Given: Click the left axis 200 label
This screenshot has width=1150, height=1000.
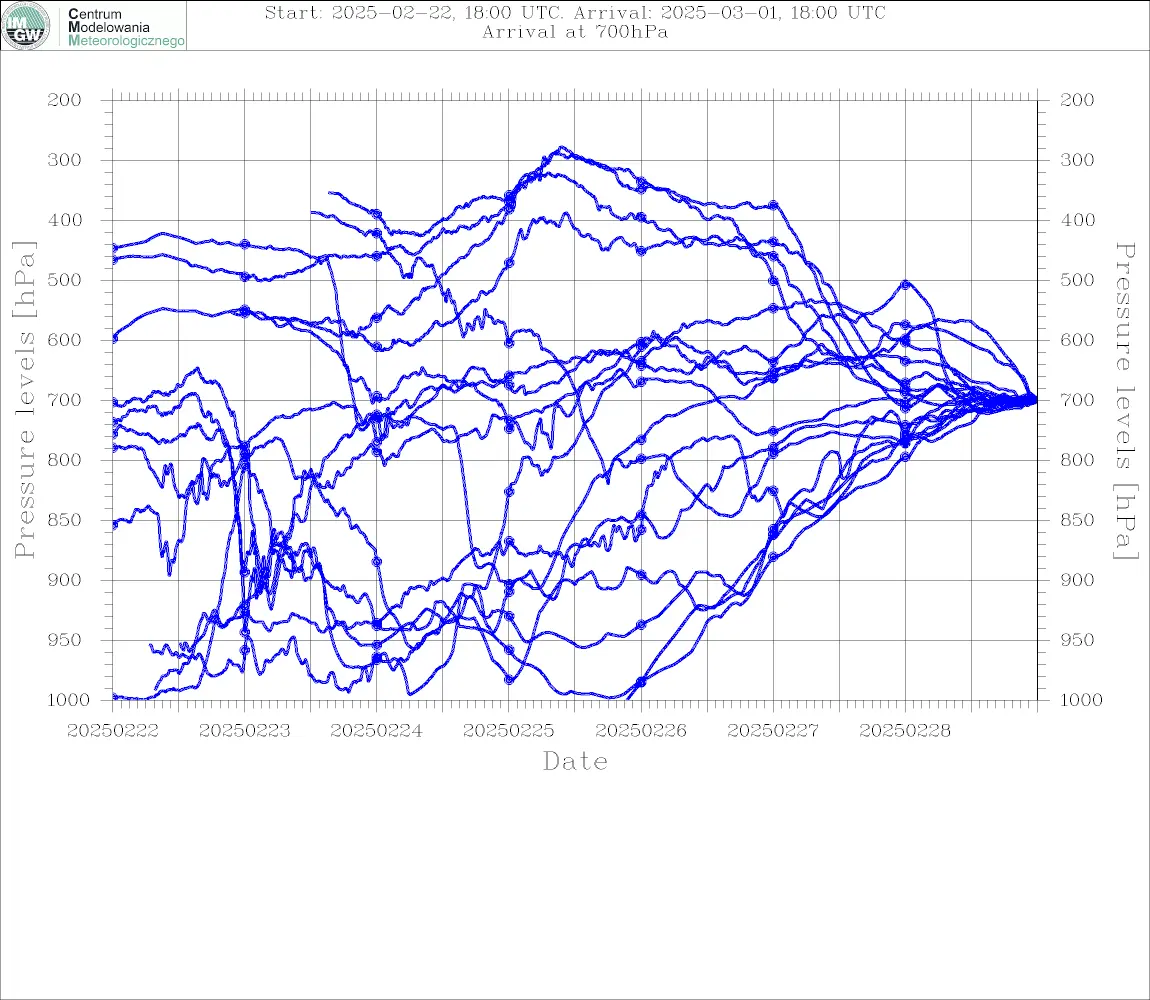Looking at the screenshot, I should [65, 100].
